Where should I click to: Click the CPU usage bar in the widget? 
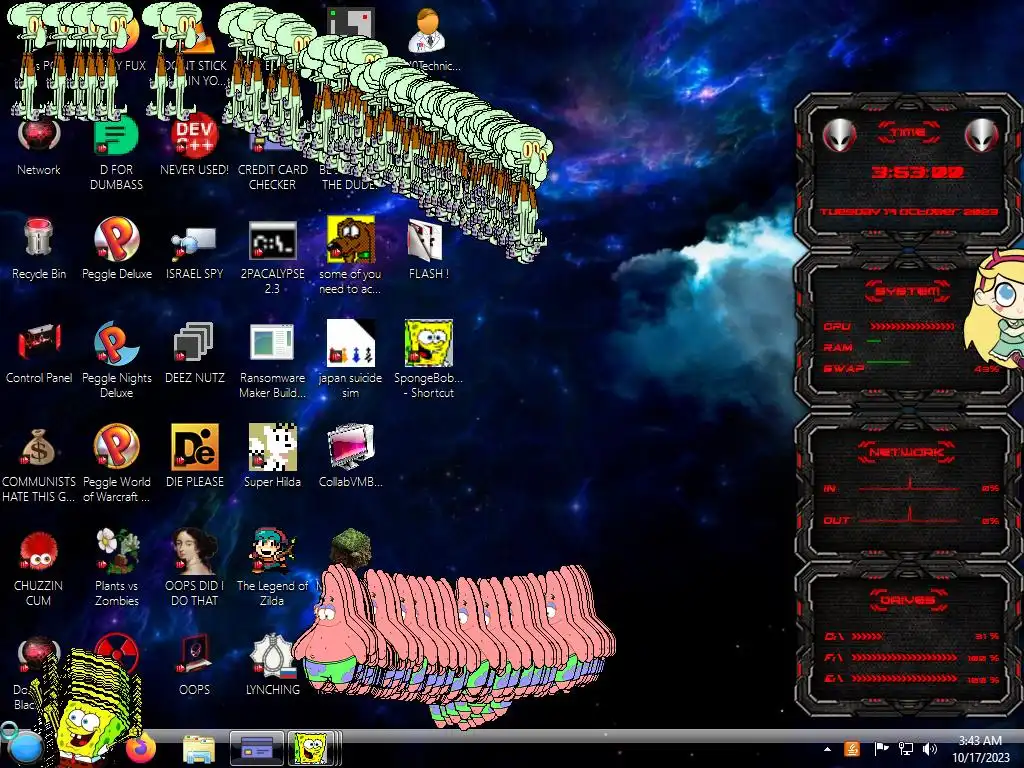pyautogui.click(x=912, y=326)
